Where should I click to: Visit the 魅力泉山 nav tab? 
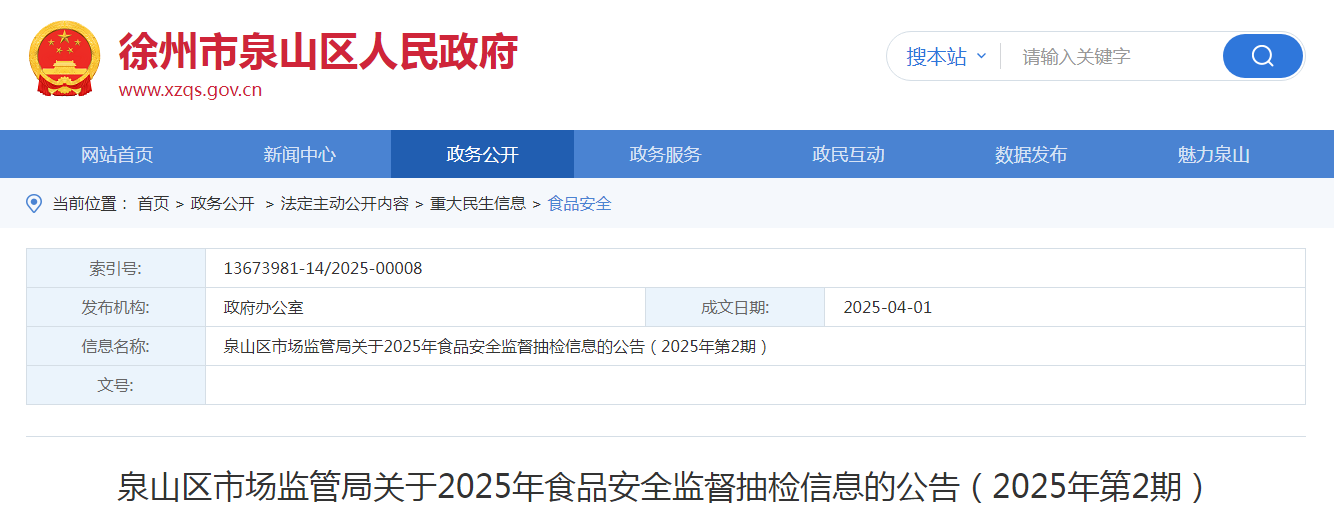[1214, 154]
